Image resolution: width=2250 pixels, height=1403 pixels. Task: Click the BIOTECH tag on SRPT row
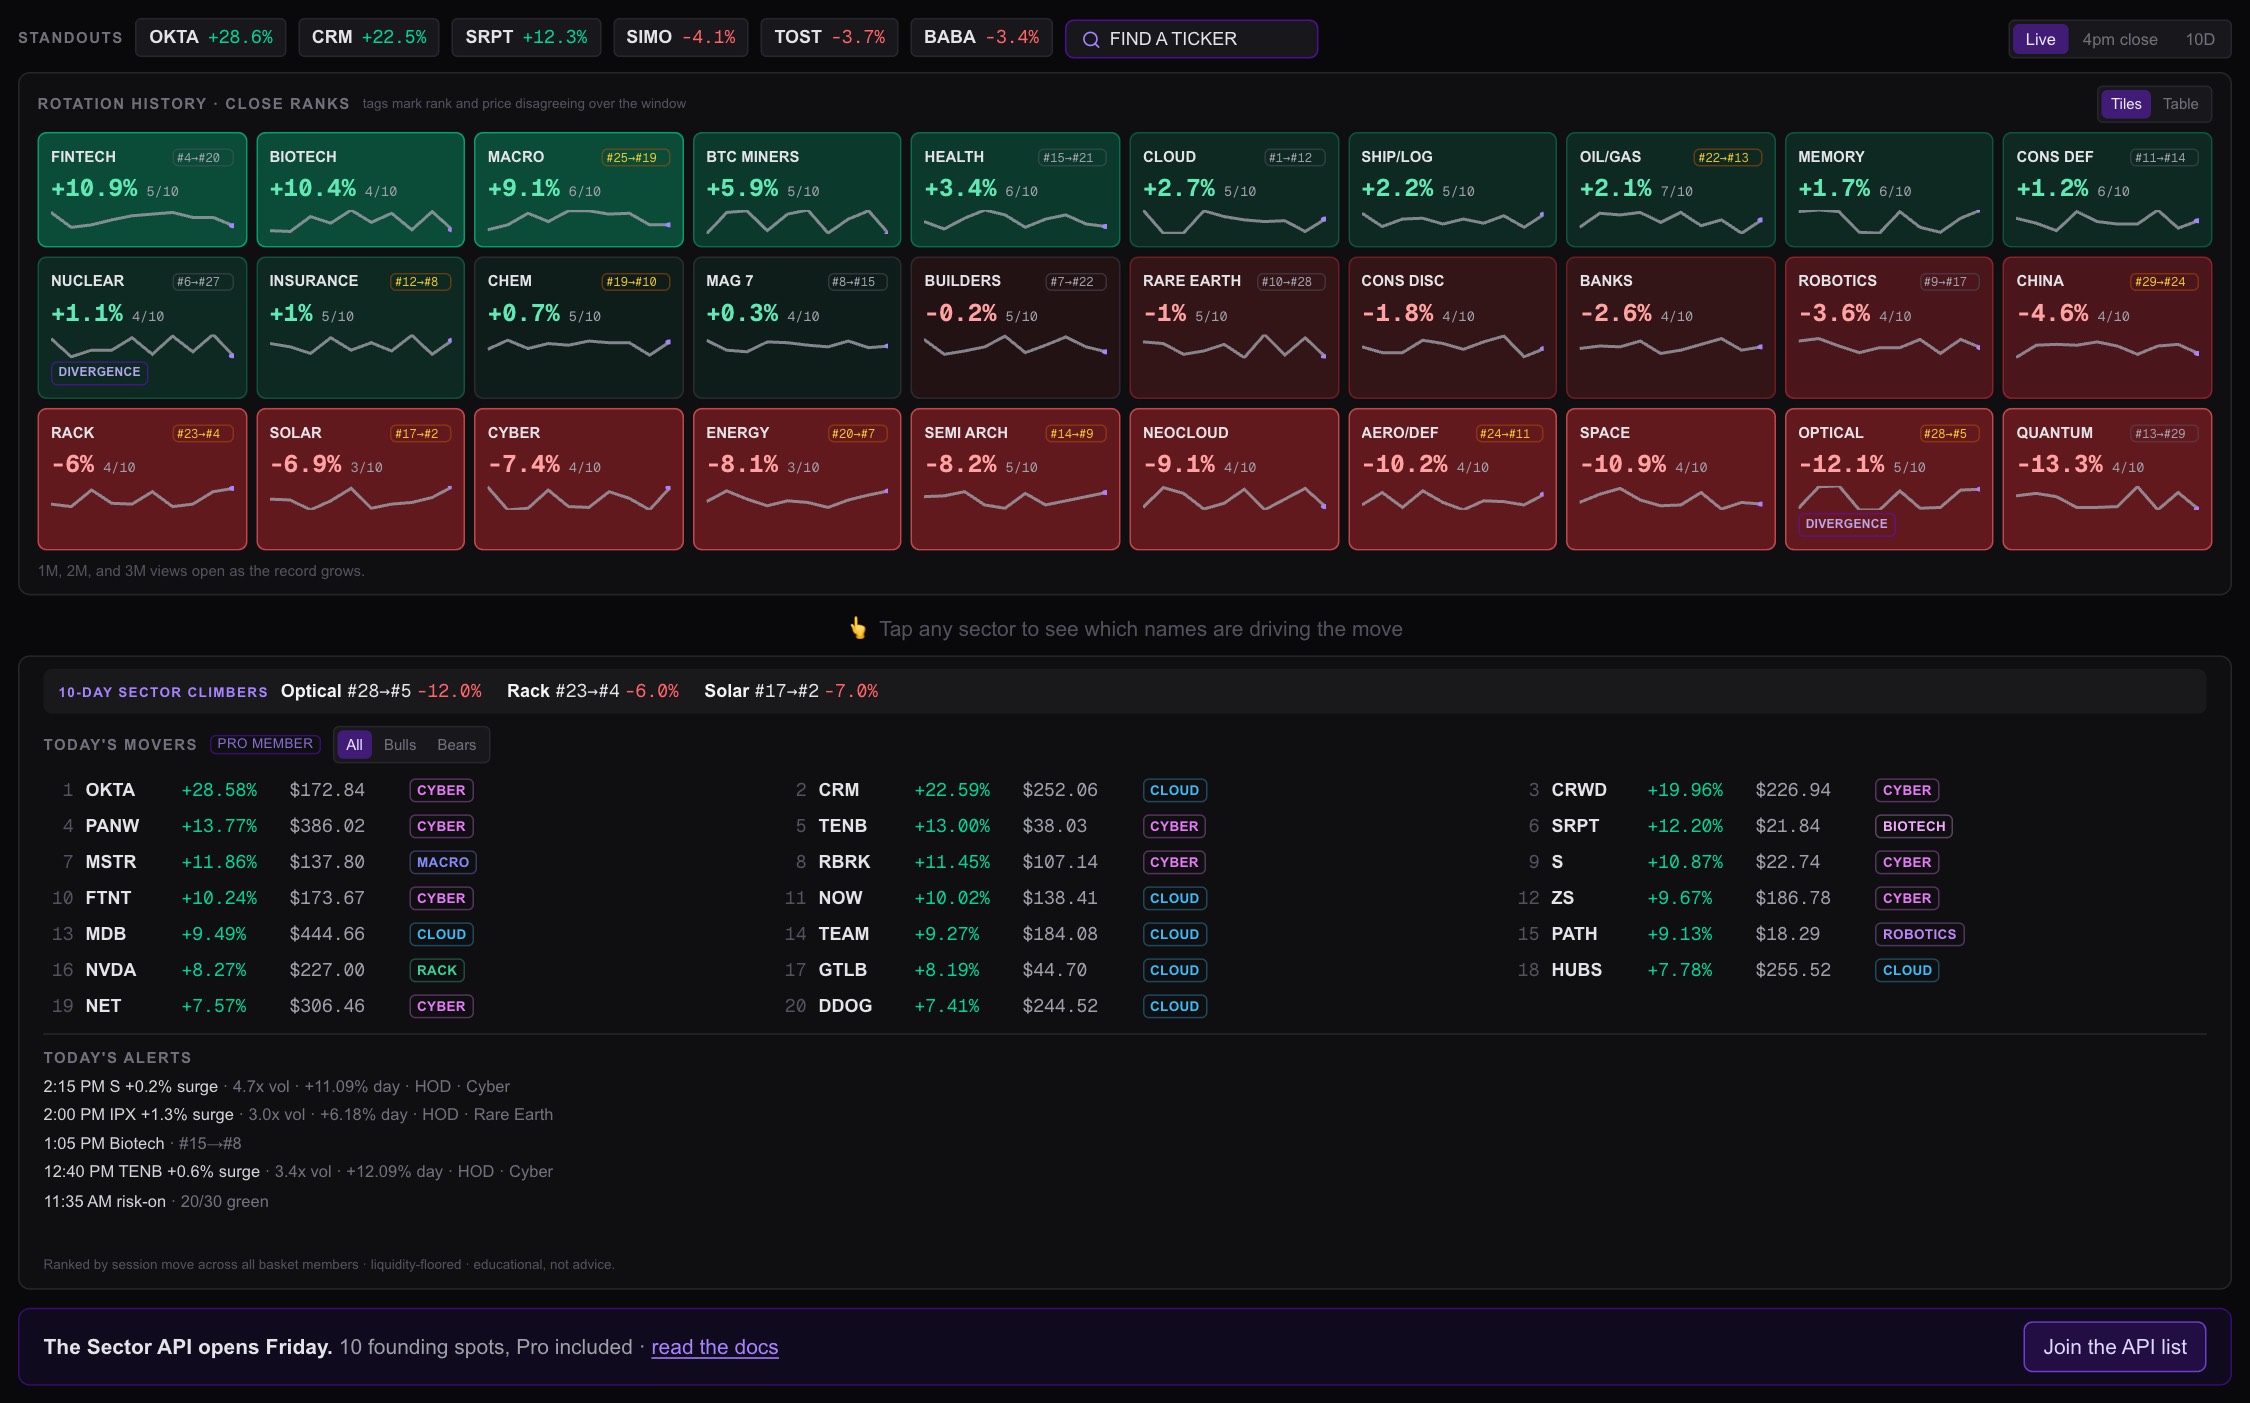(x=1913, y=826)
